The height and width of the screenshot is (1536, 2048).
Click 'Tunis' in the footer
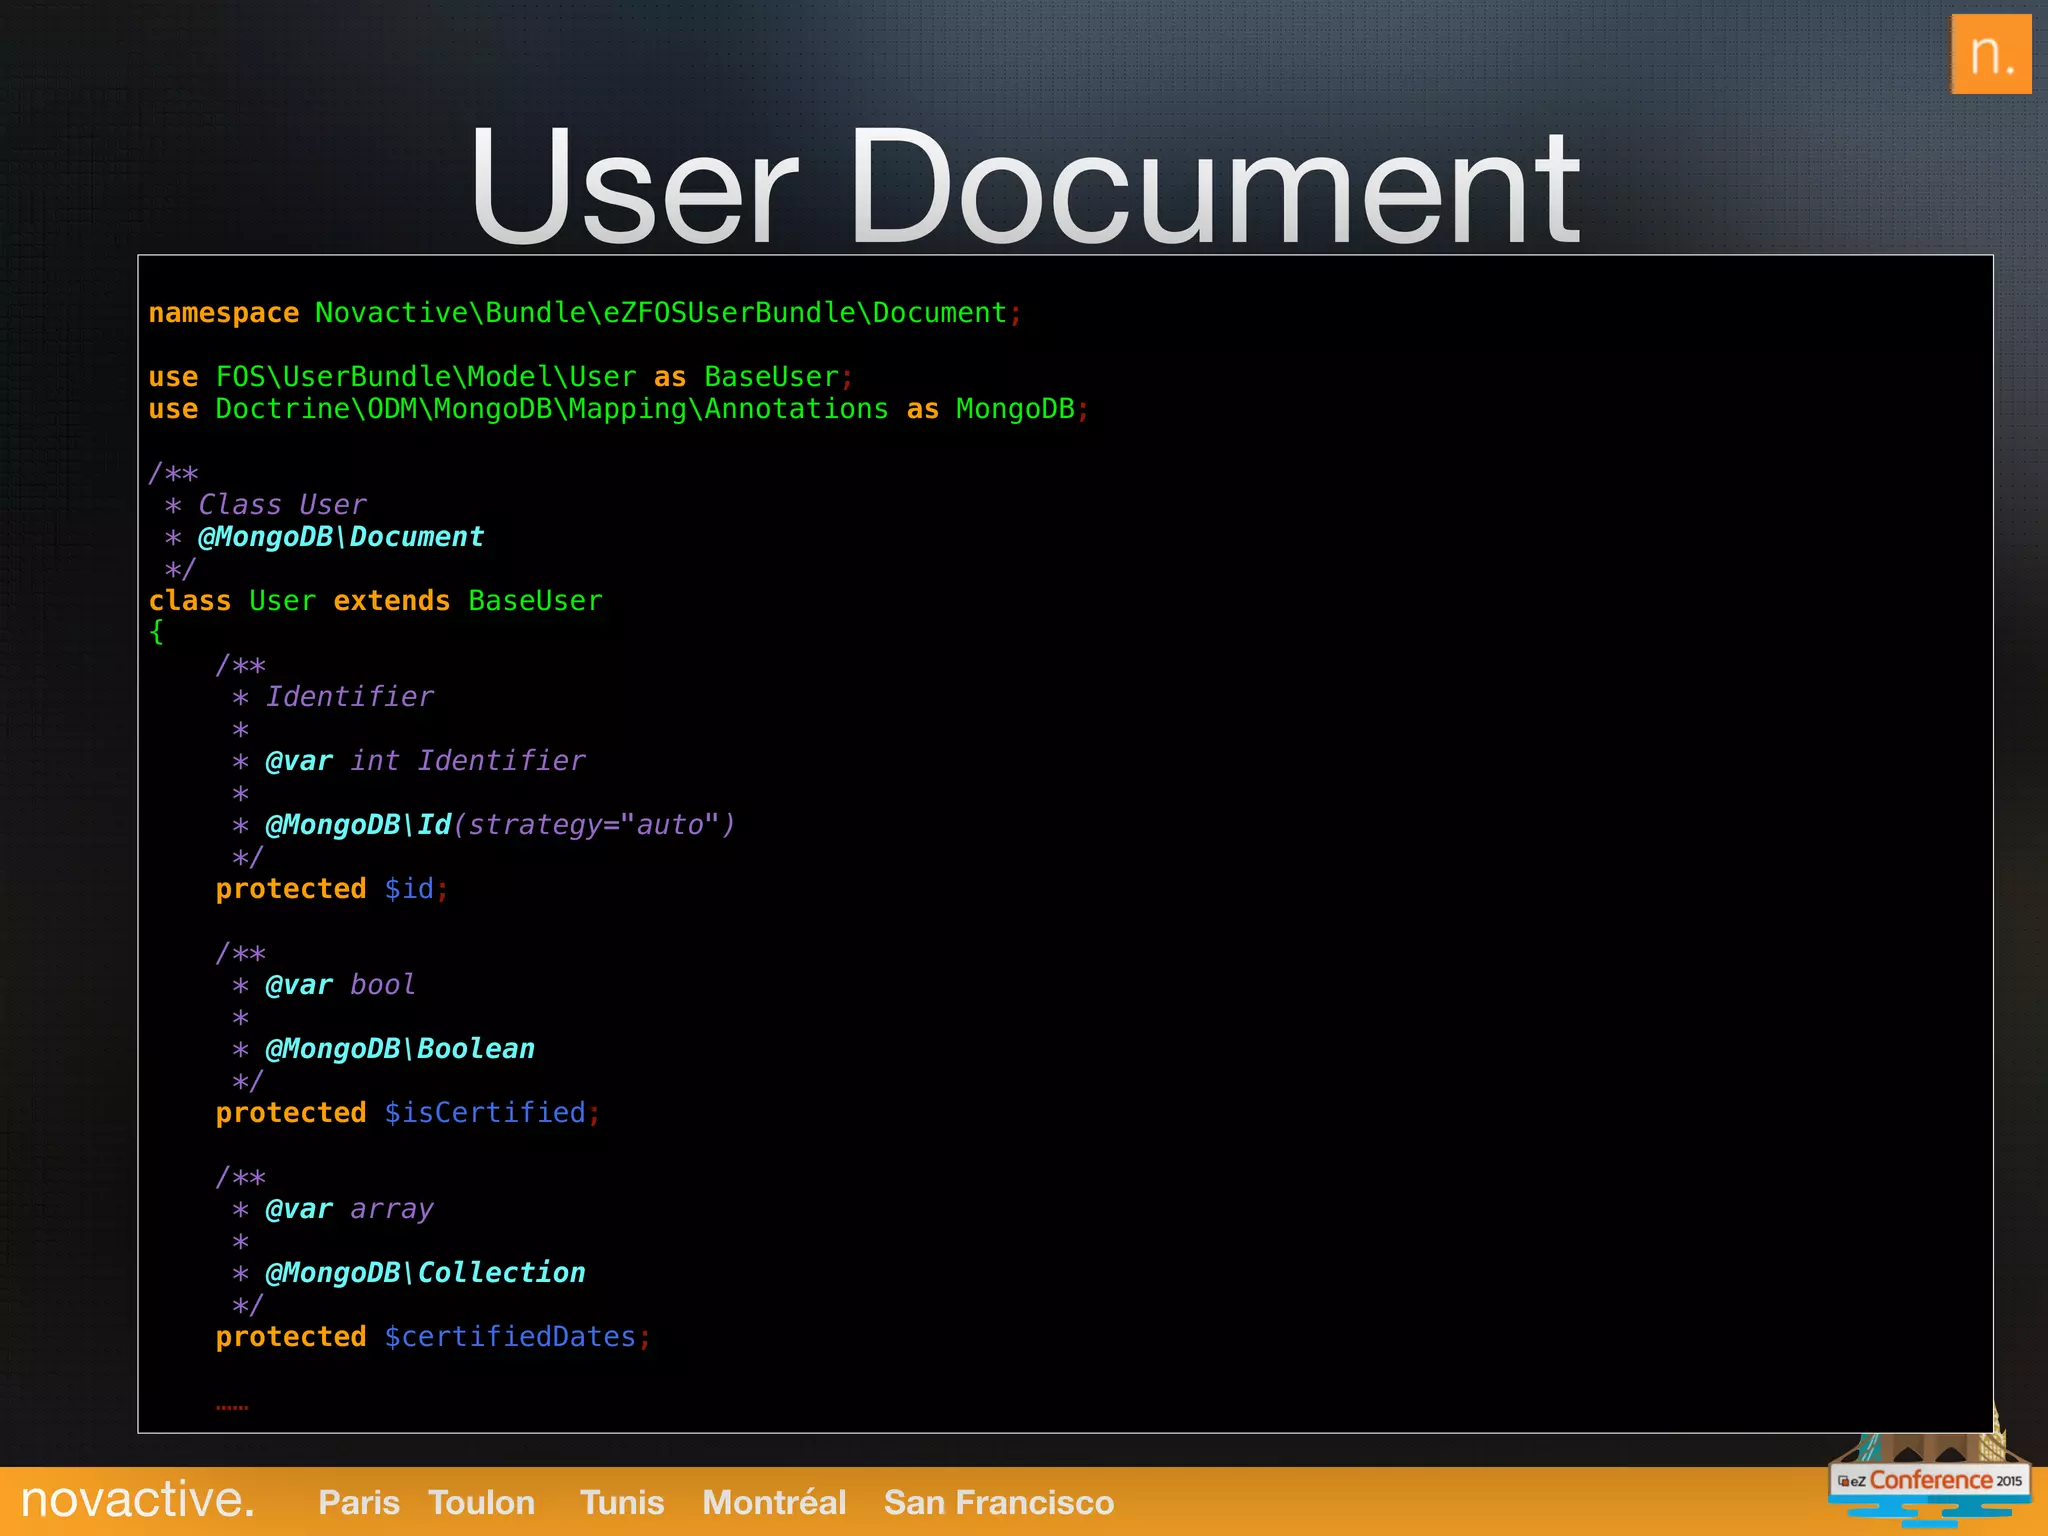pyautogui.click(x=622, y=1502)
